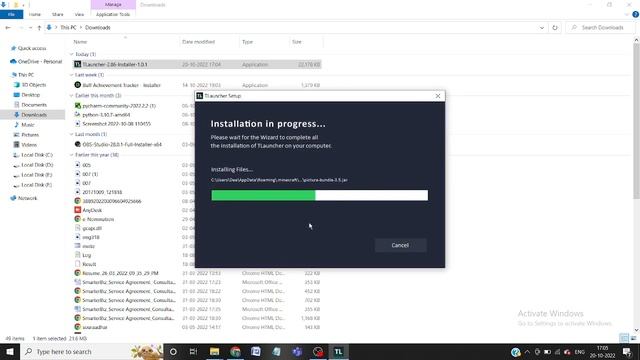Image resolution: width=640 pixels, height=360 pixels.
Task: Collapse Earlier this month group chevron
Action: [x=71, y=96]
